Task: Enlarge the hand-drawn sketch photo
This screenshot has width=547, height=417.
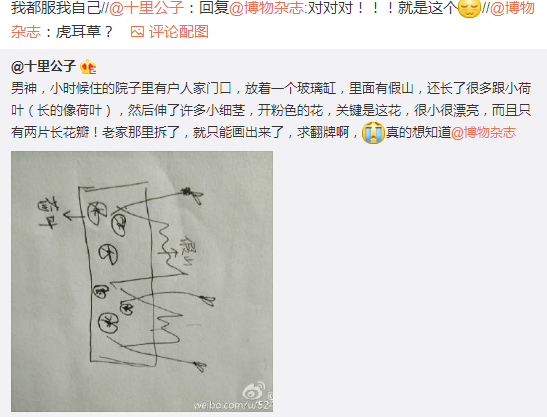Action: pyautogui.click(x=142, y=281)
